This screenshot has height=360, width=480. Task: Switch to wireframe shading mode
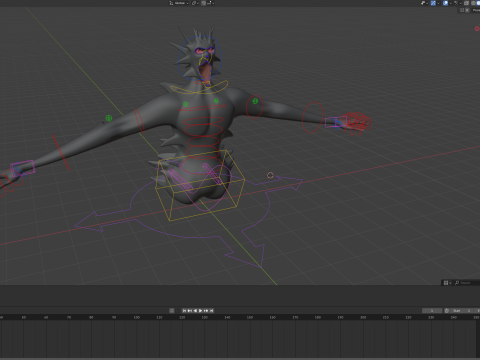pos(474,3)
